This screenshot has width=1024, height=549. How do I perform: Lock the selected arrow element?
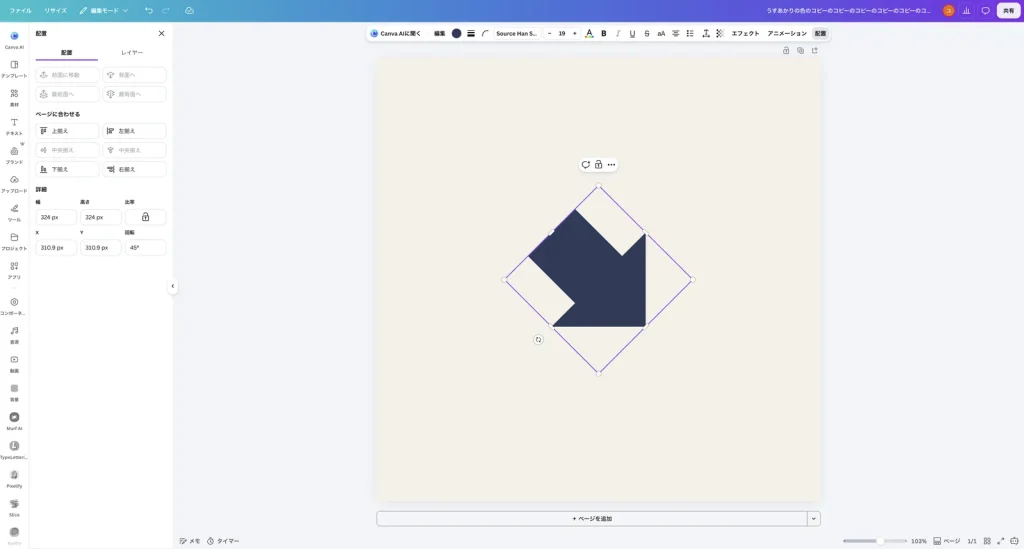point(598,165)
